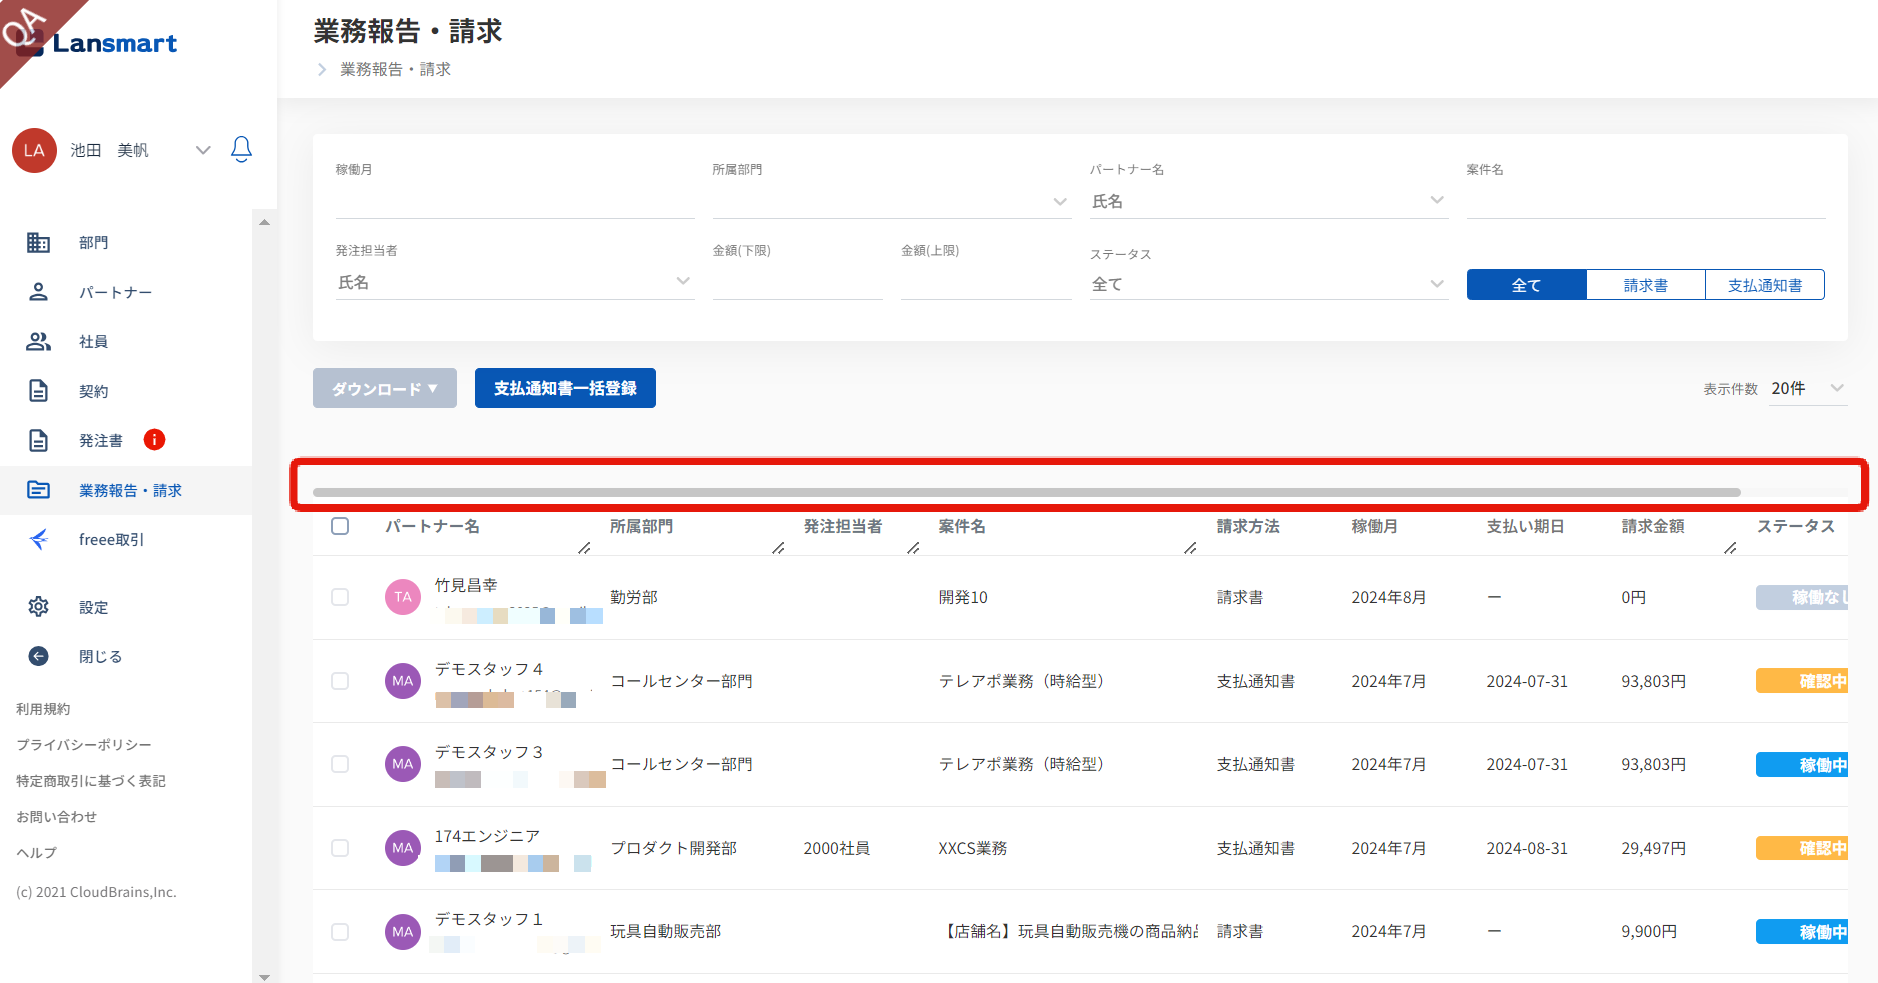This screenshot has height=983, width=1878.
Task: Click the TA avatar for 竹見昌幸
Action: coord(403,597)
